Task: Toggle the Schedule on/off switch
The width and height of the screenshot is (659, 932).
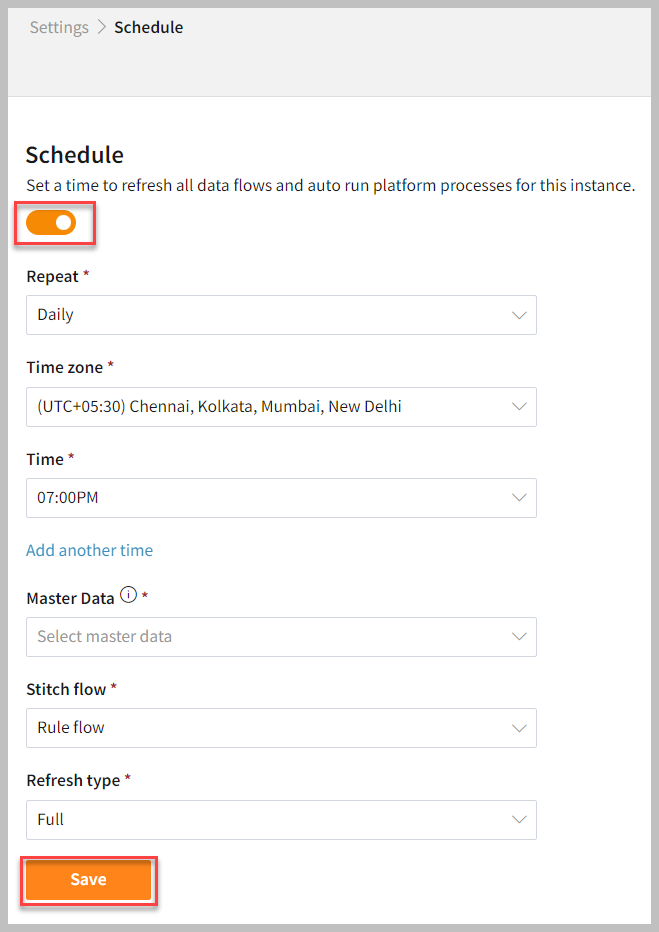Action: pos(51,223)
